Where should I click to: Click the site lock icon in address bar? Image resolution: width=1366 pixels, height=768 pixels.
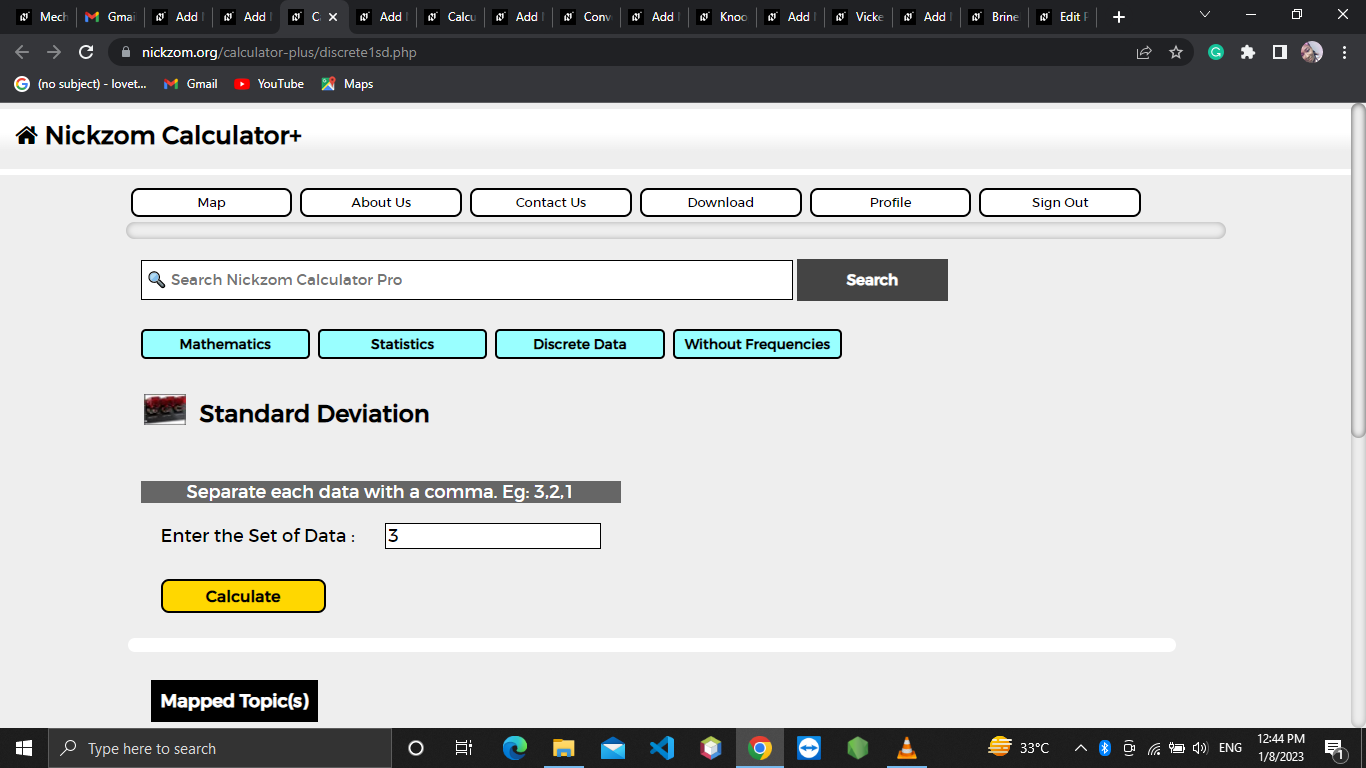coord(125,52)
